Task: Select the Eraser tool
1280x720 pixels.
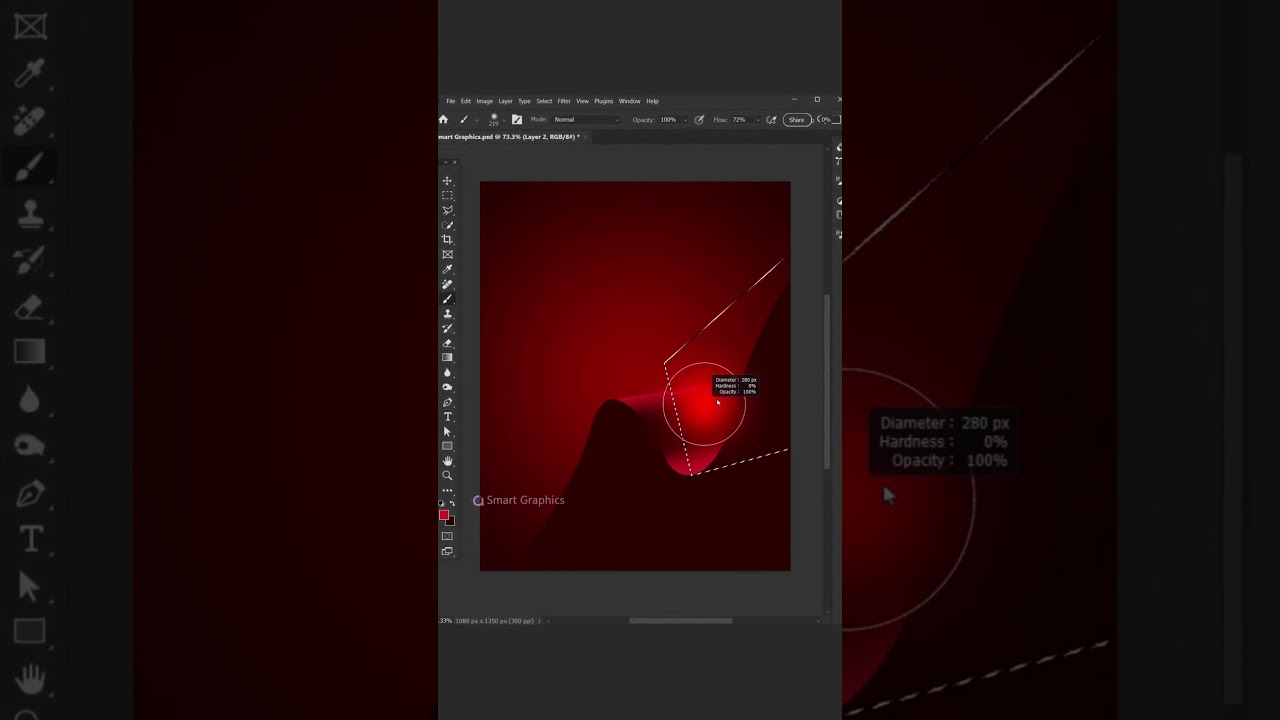Action: 447,343
